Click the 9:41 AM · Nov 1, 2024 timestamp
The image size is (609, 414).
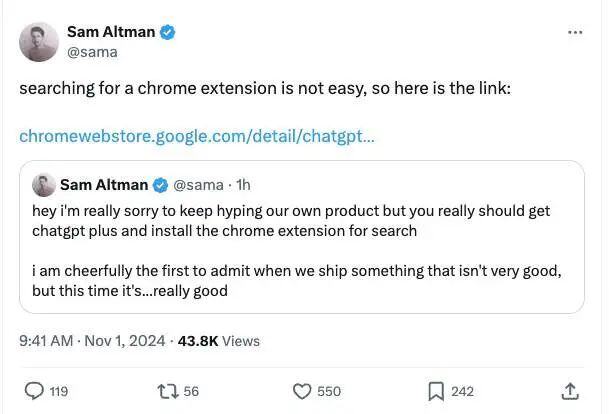coord(92,341)
